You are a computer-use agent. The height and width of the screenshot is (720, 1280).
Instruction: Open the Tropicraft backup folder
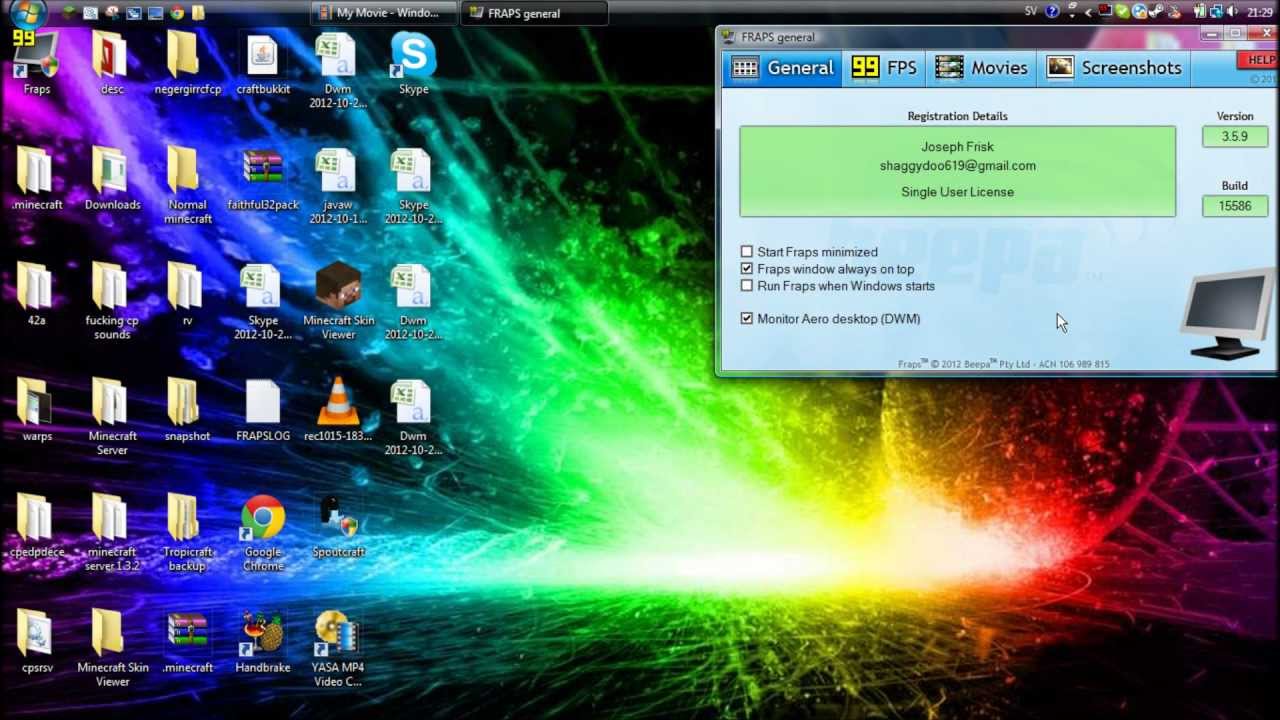click(x=188, y=532)
